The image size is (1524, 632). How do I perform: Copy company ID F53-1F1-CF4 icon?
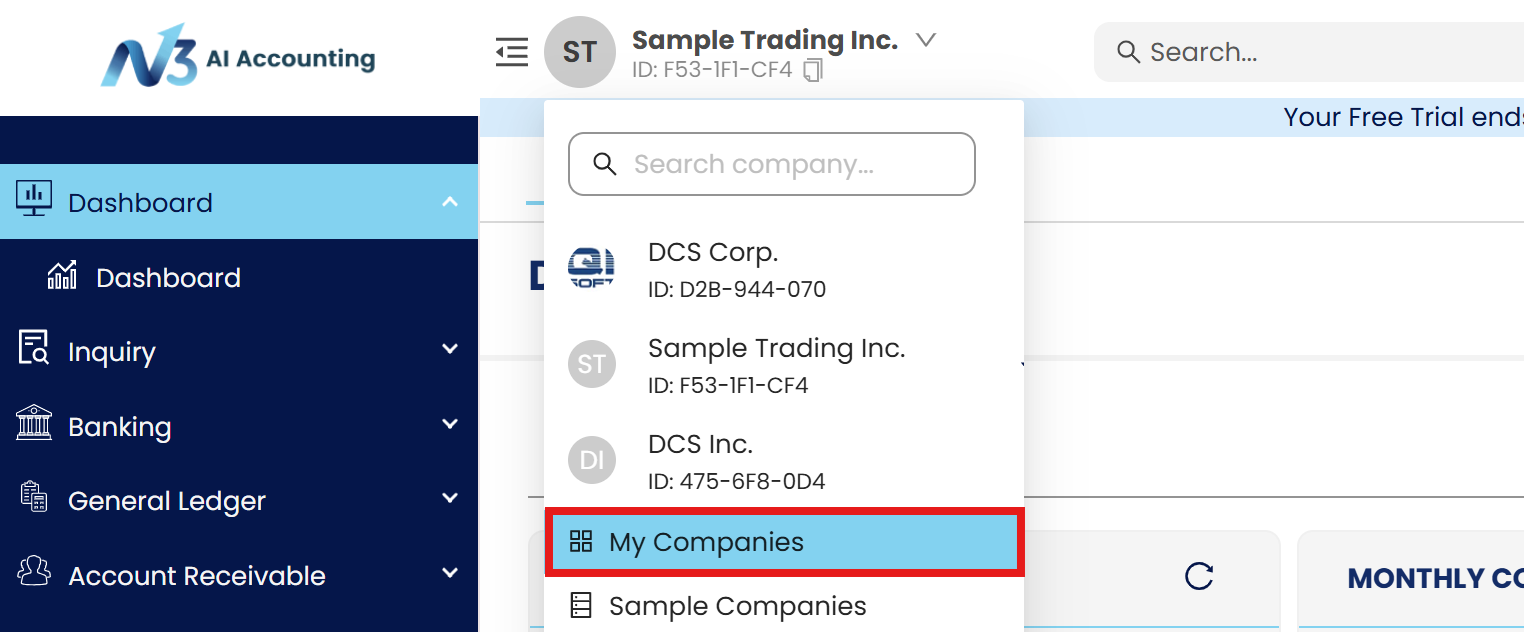point(813,71)
